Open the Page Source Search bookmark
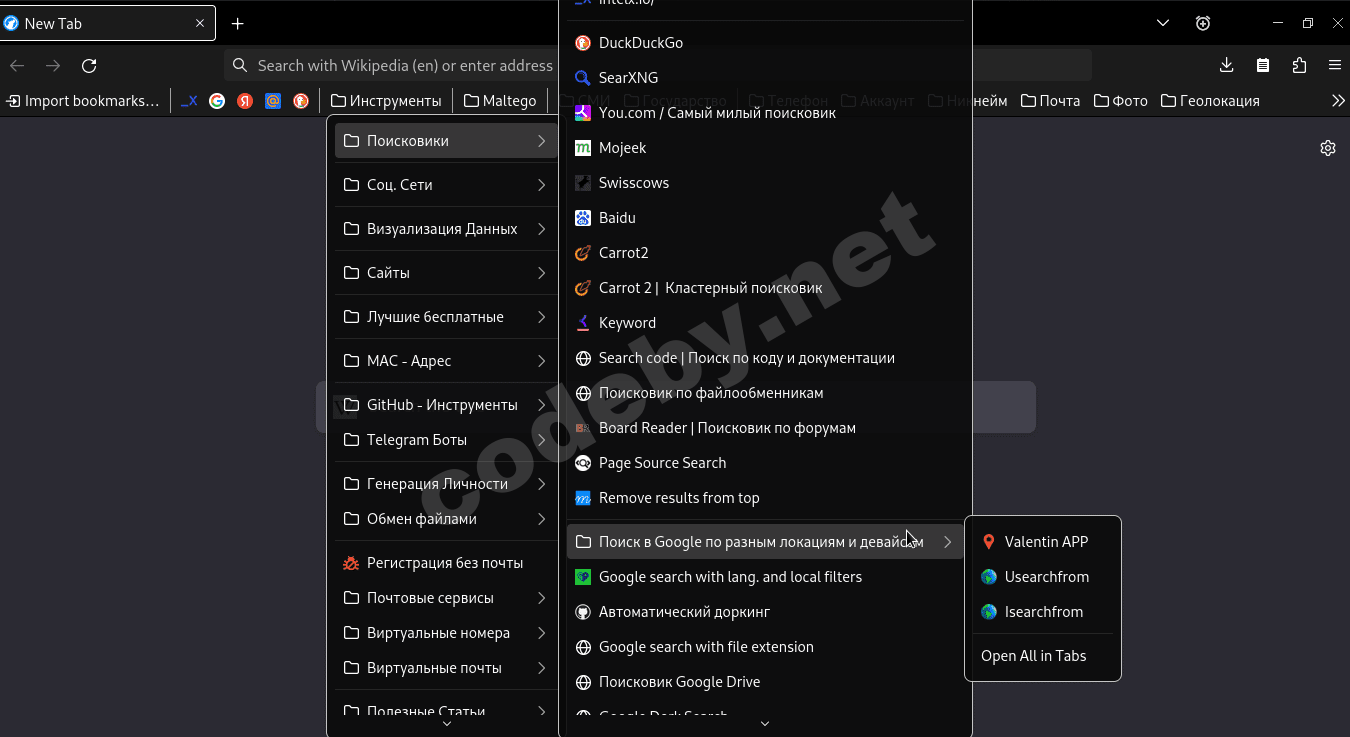Image resolution: width=1350 pixels, height=737 pixels. tap(765, 463)
